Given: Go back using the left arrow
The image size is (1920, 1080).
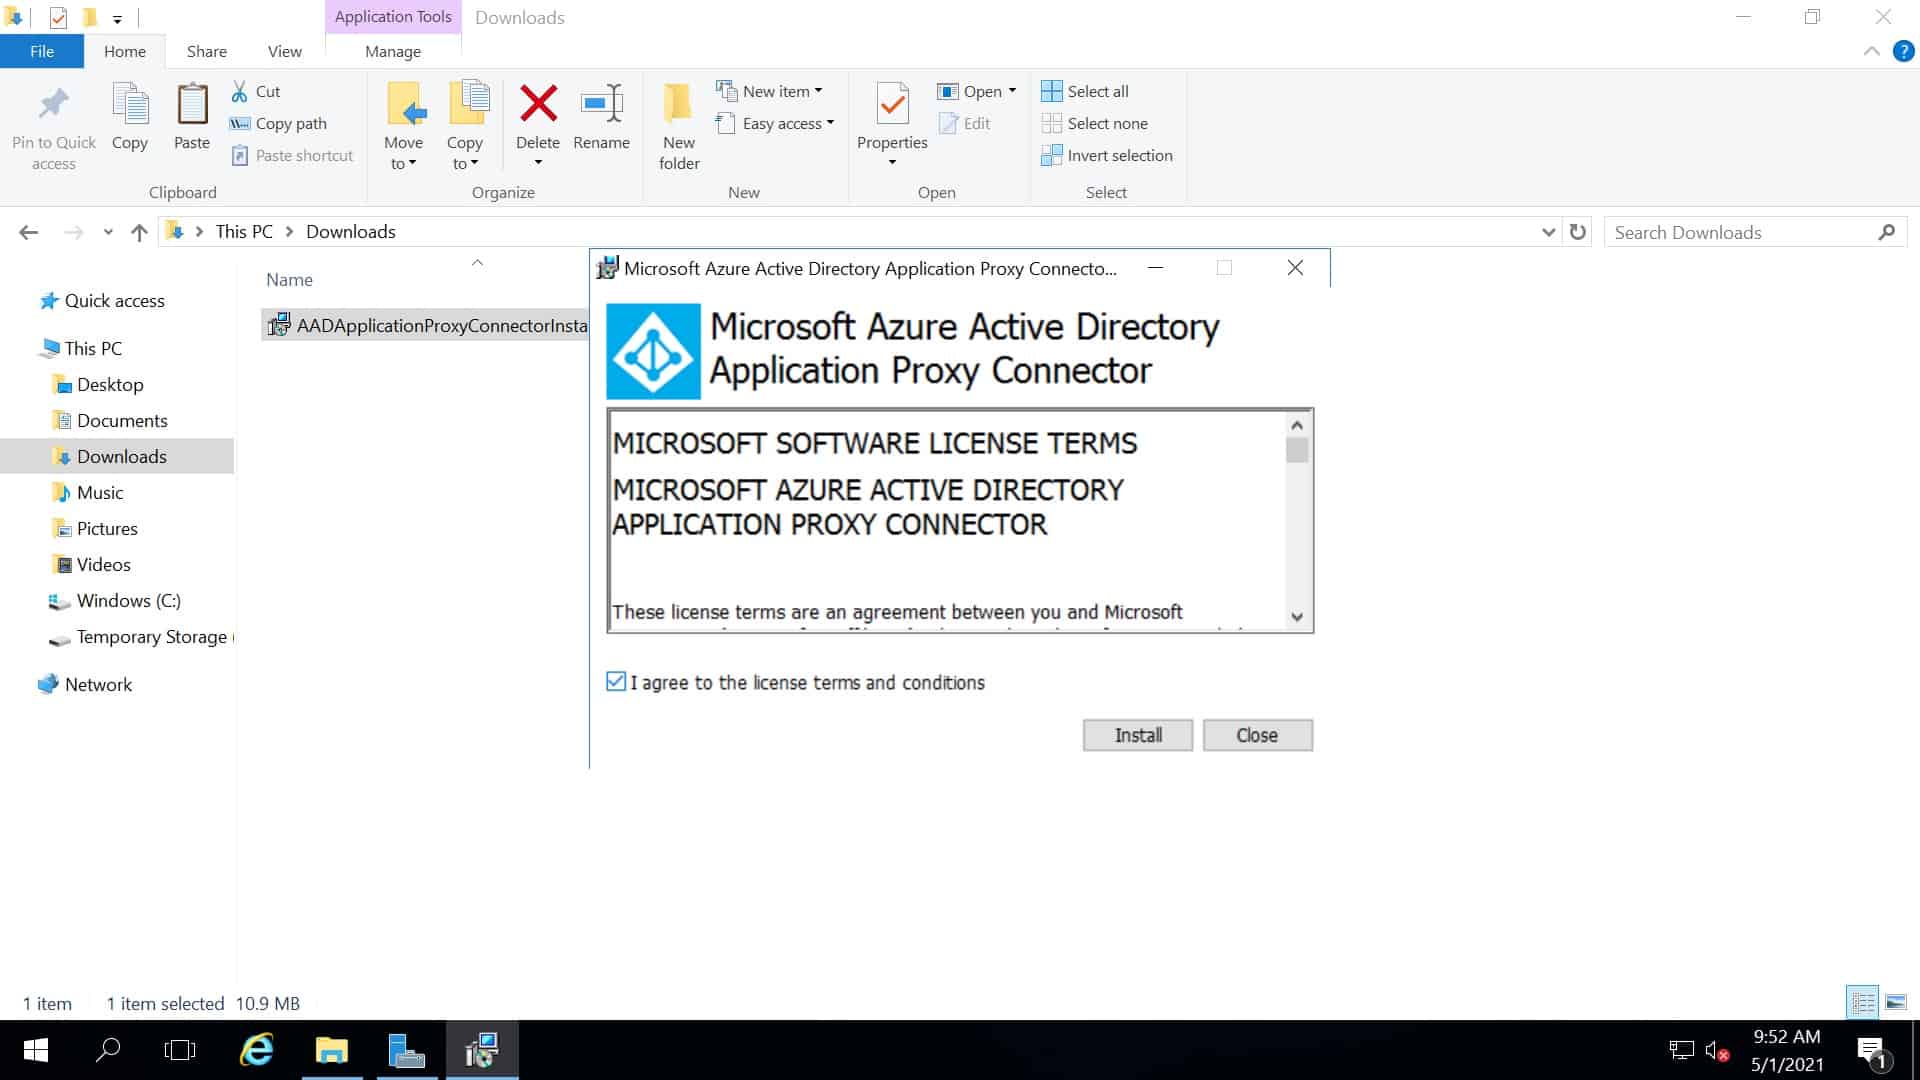Looking at the screenshot, I should coord(28,232).
